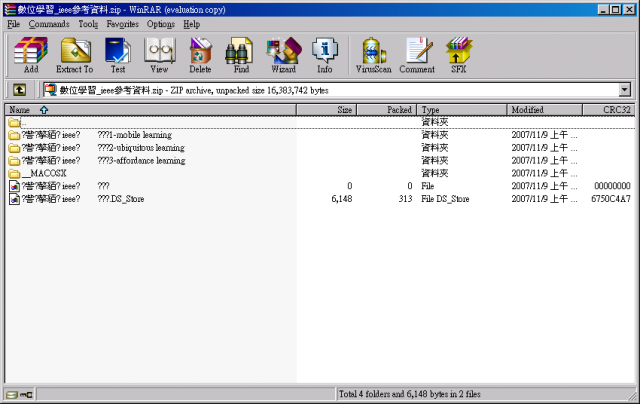Open the Find binoculars tool
640x404 pixels.
[x=241, y=55]
